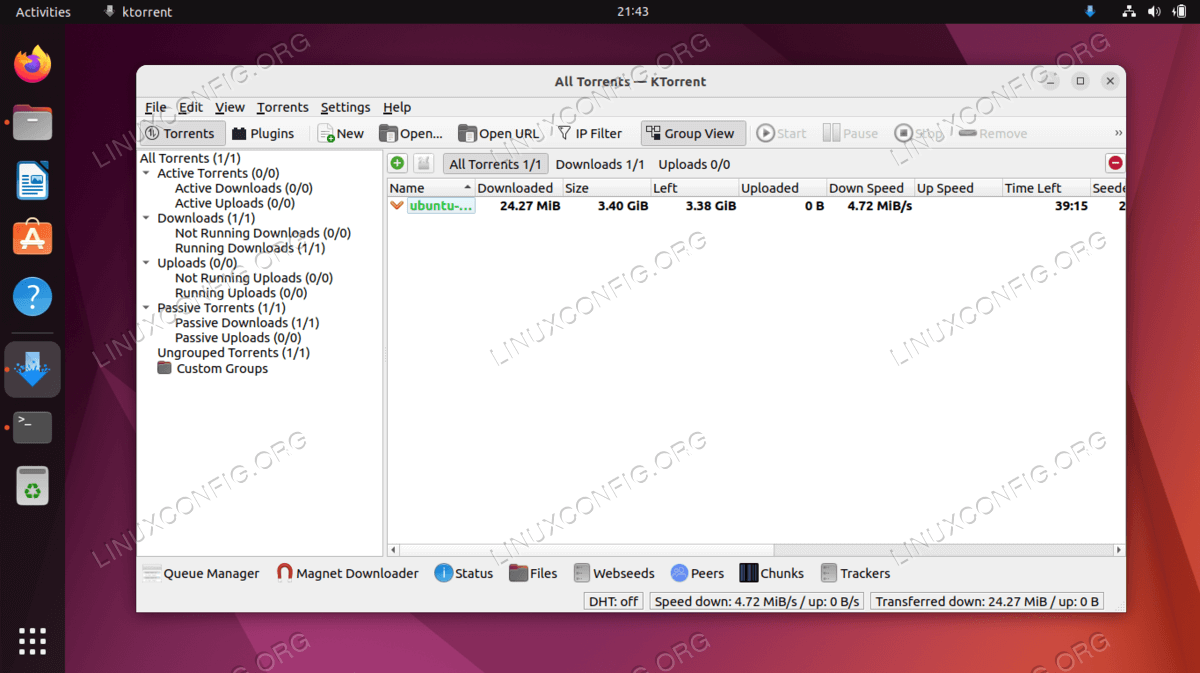This screenshot has height=673, width=1200.
Task: Open the IP Filter tool
Action: click(x=590, y=133)
